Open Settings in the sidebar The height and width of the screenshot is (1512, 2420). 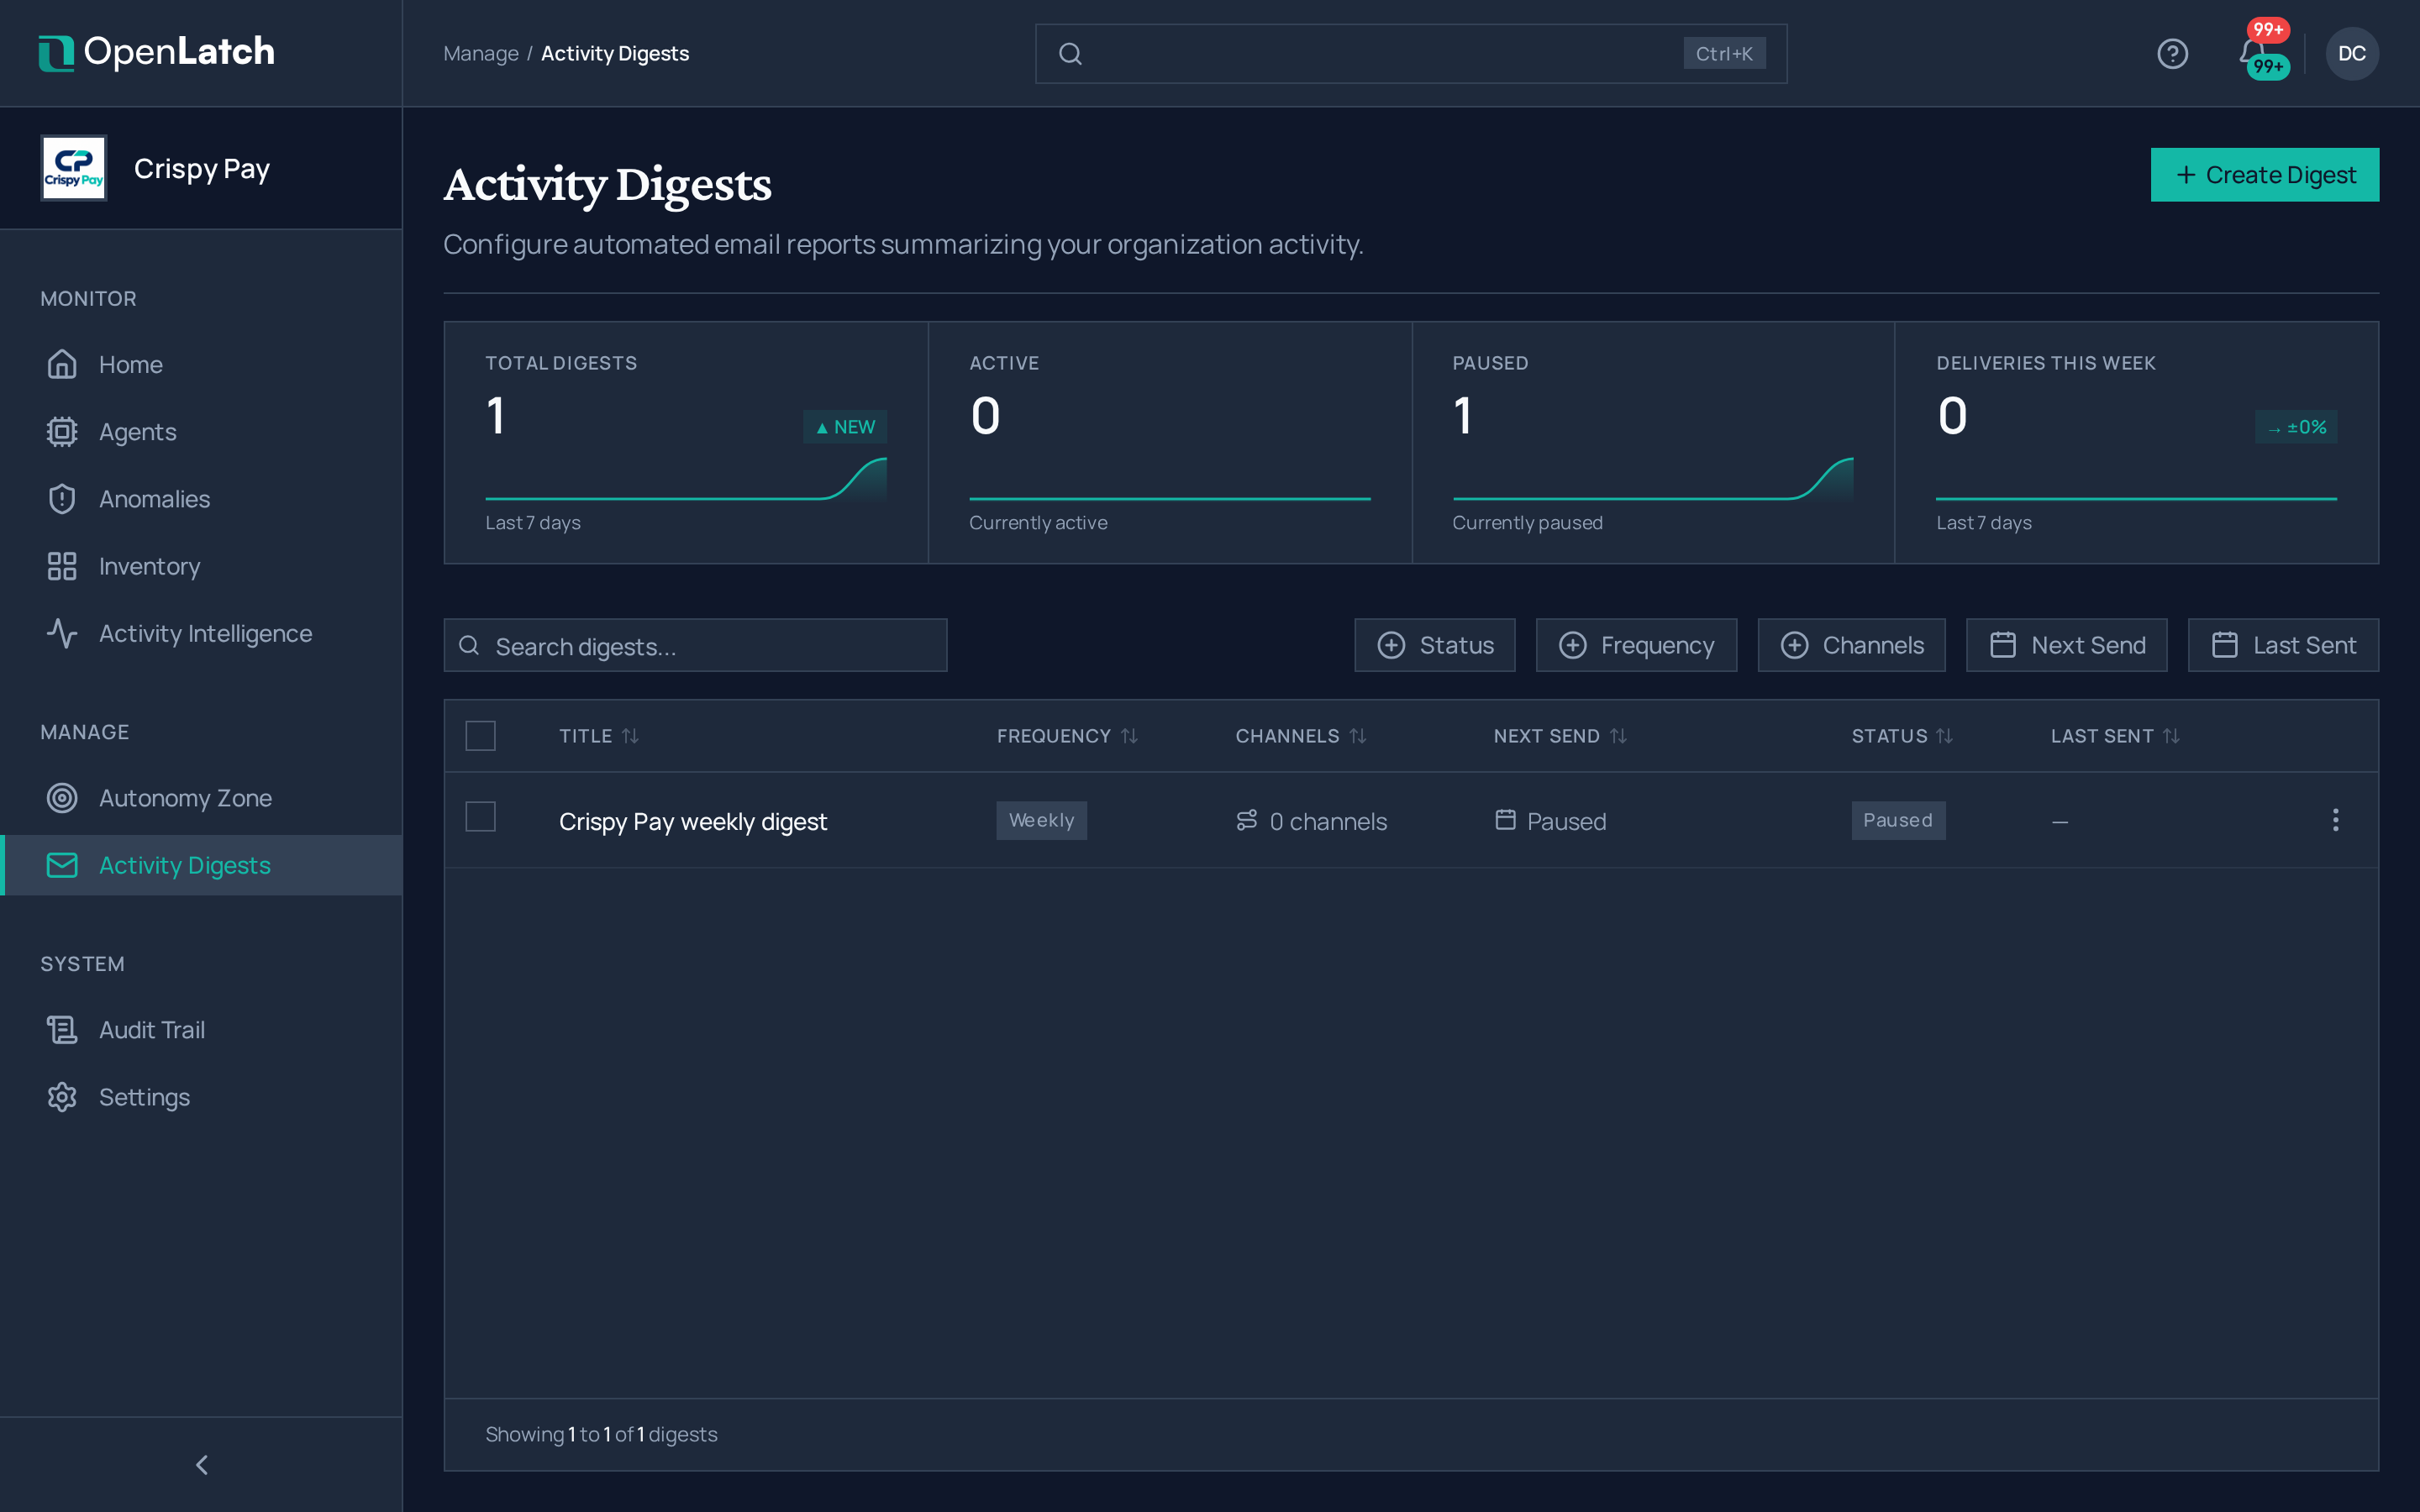[202, 1097]
